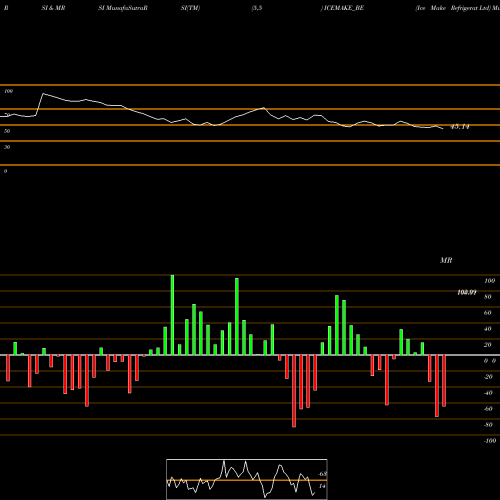Open the mini overview chart thumbnail
Screen dimensions: 500x500
point(247,479)
